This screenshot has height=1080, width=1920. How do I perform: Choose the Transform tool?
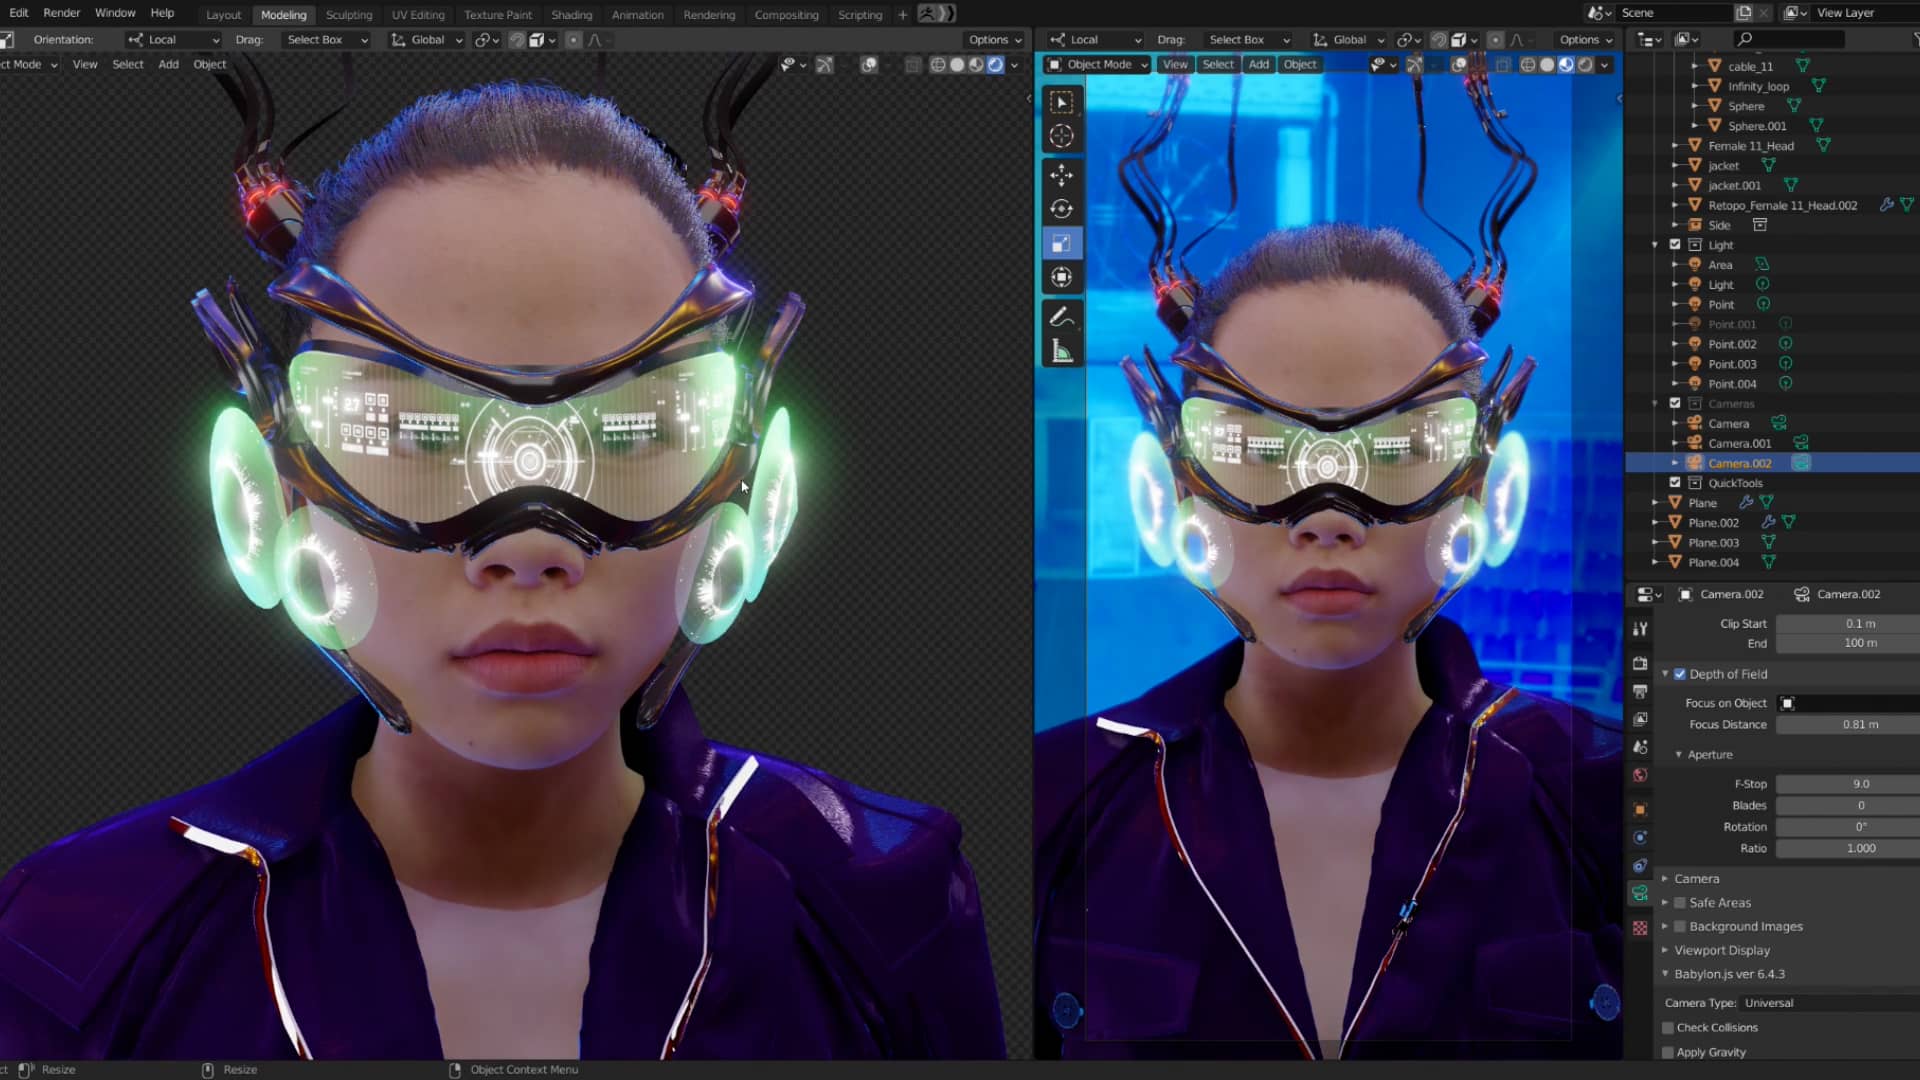click(x=1061, y=277)
